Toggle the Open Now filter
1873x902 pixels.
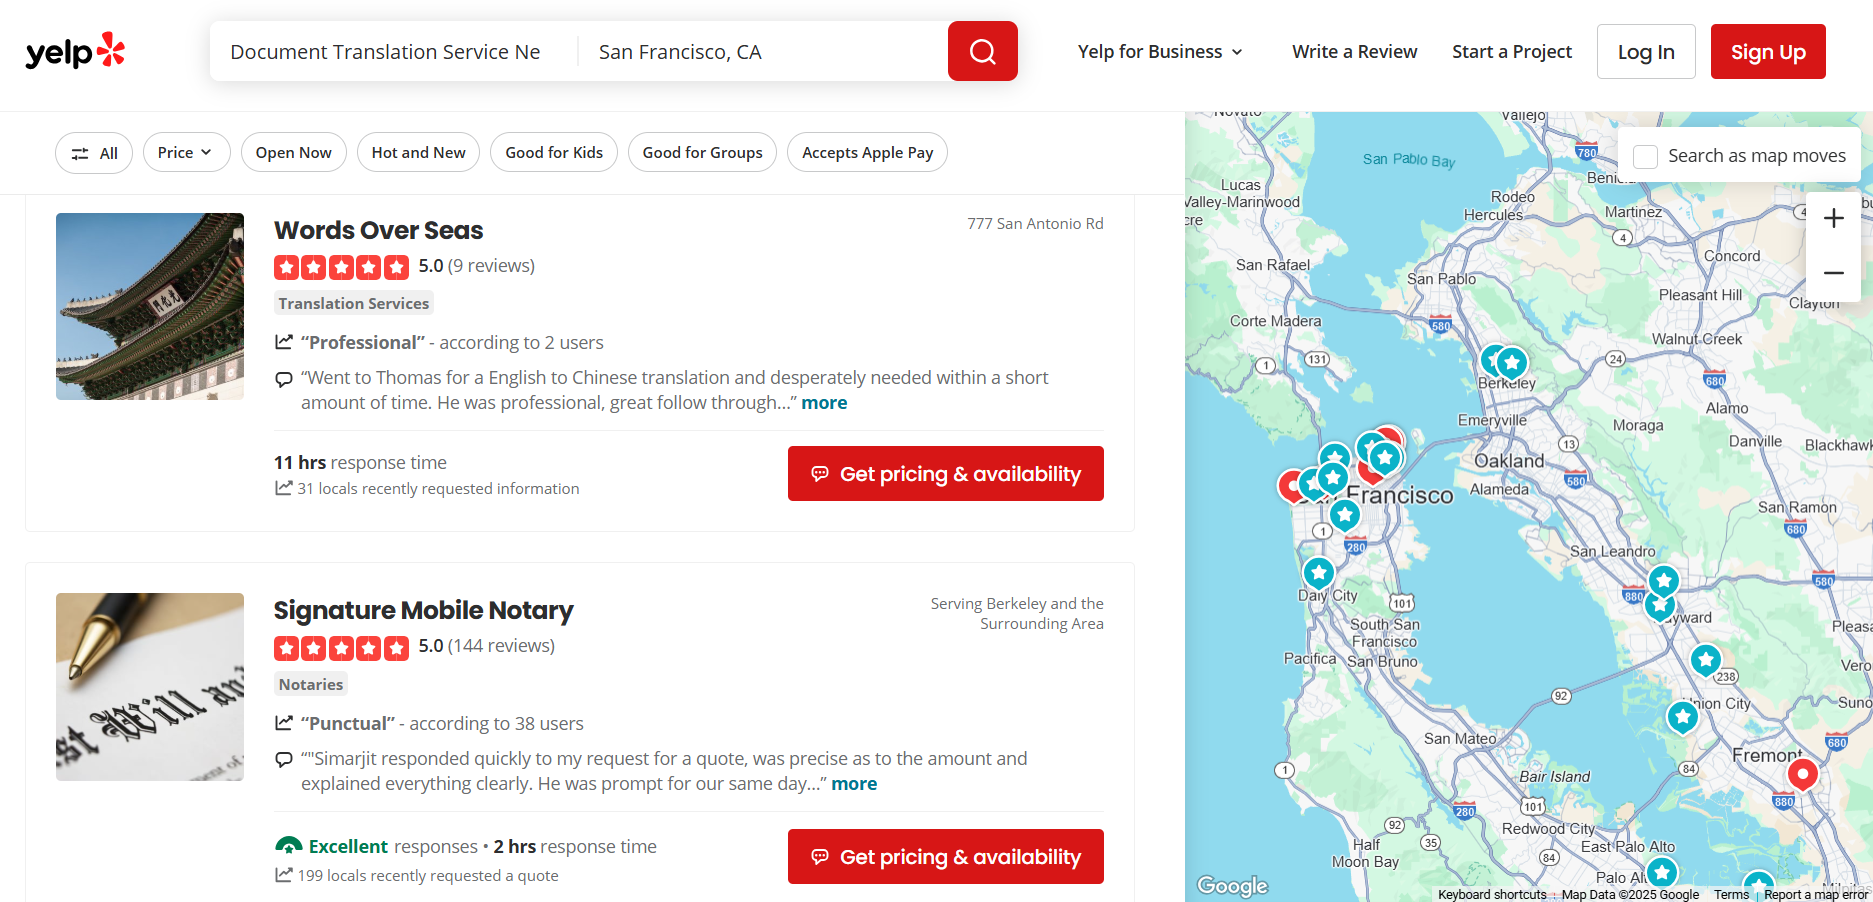293,153
